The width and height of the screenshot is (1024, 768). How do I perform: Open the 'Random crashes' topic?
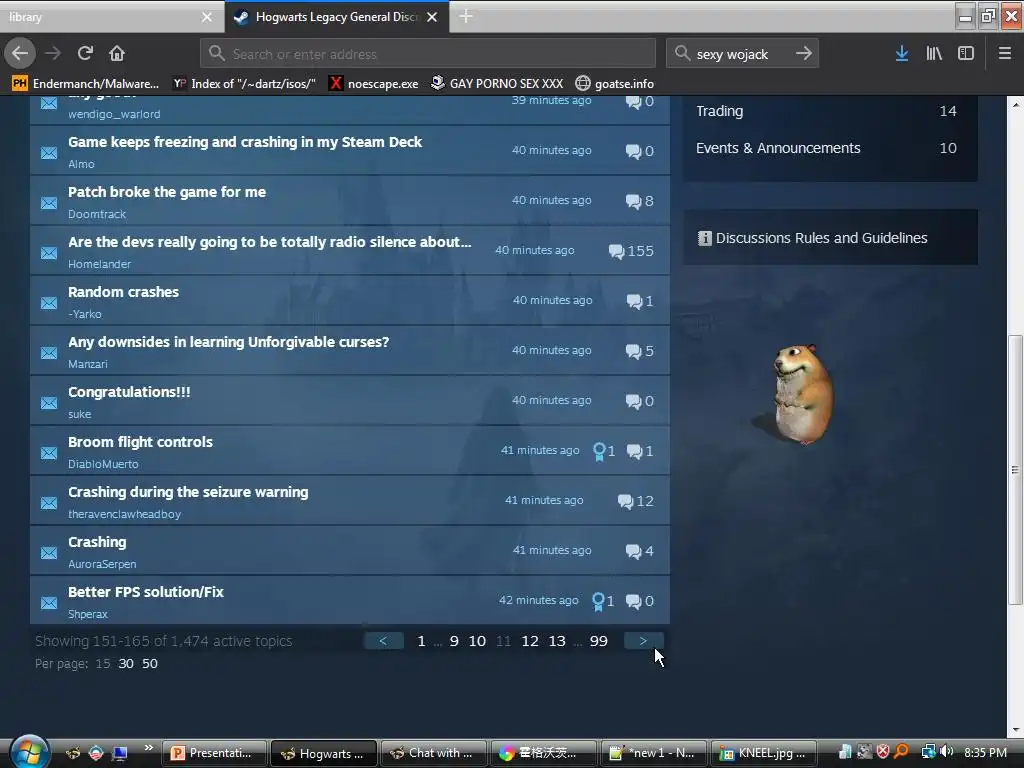point(123,292)
